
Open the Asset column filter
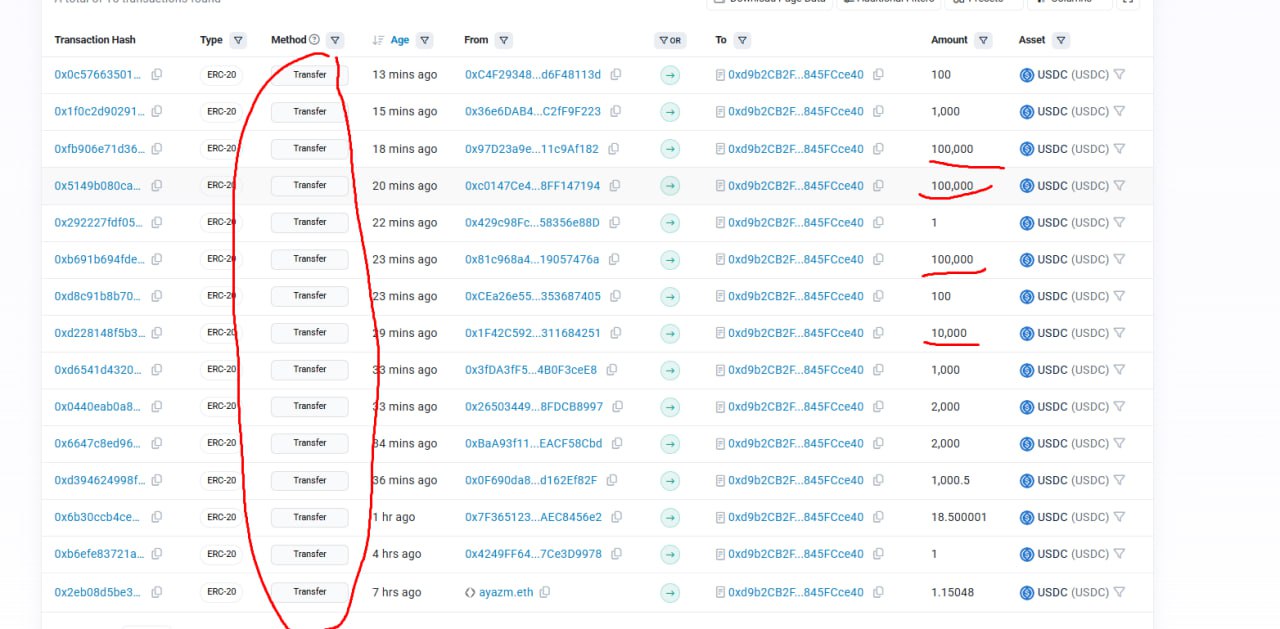click(x=1061, y=41)
